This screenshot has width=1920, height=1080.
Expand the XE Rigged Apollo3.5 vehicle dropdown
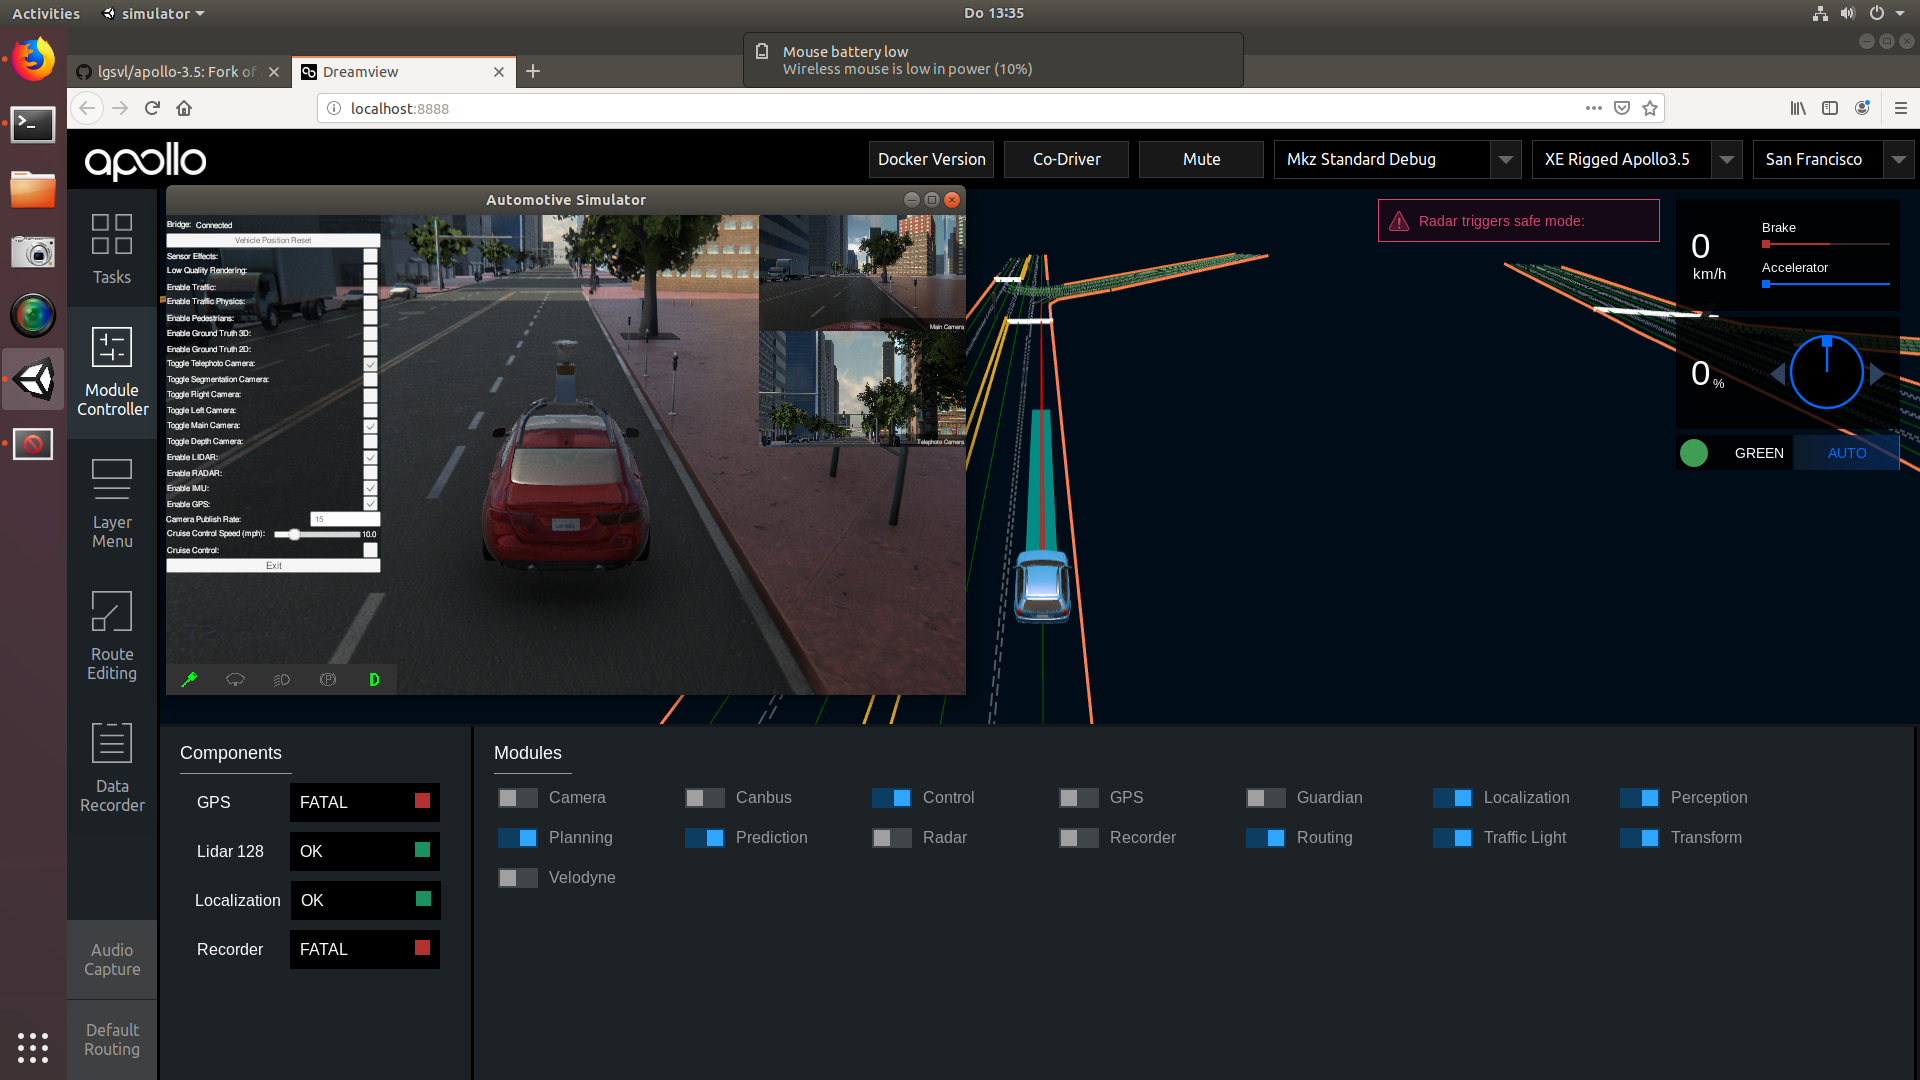(1727, 159)
